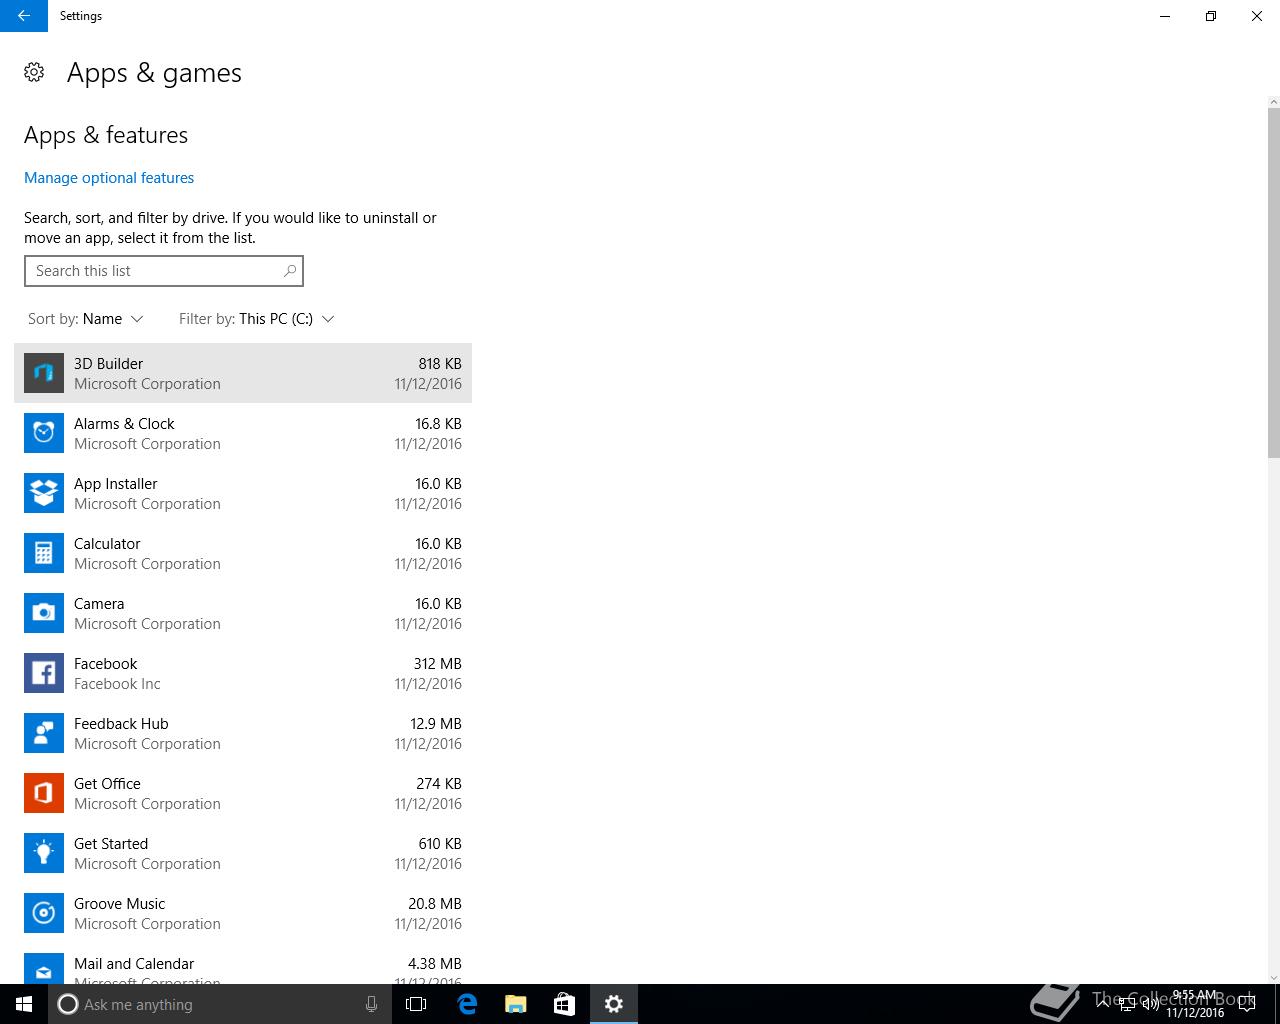
Task: Click the Alarms & Clock app icon
Action: tap(44, 433)
